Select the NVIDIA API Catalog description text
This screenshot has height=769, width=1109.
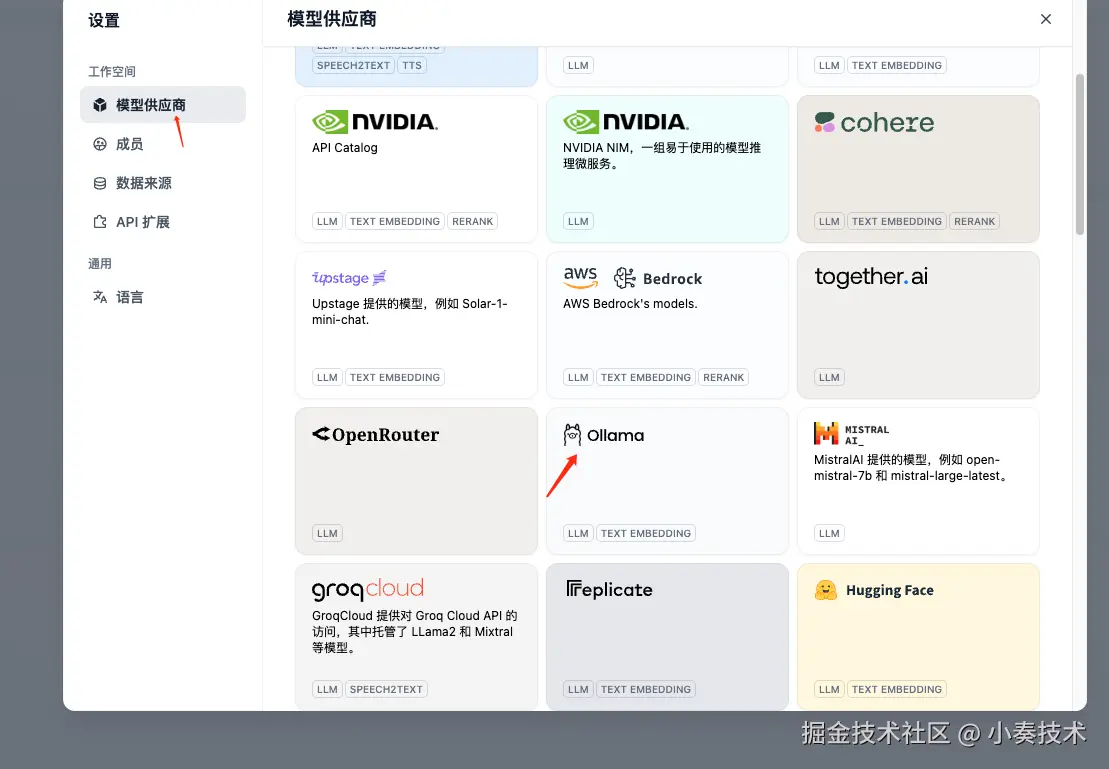(344, 148)
